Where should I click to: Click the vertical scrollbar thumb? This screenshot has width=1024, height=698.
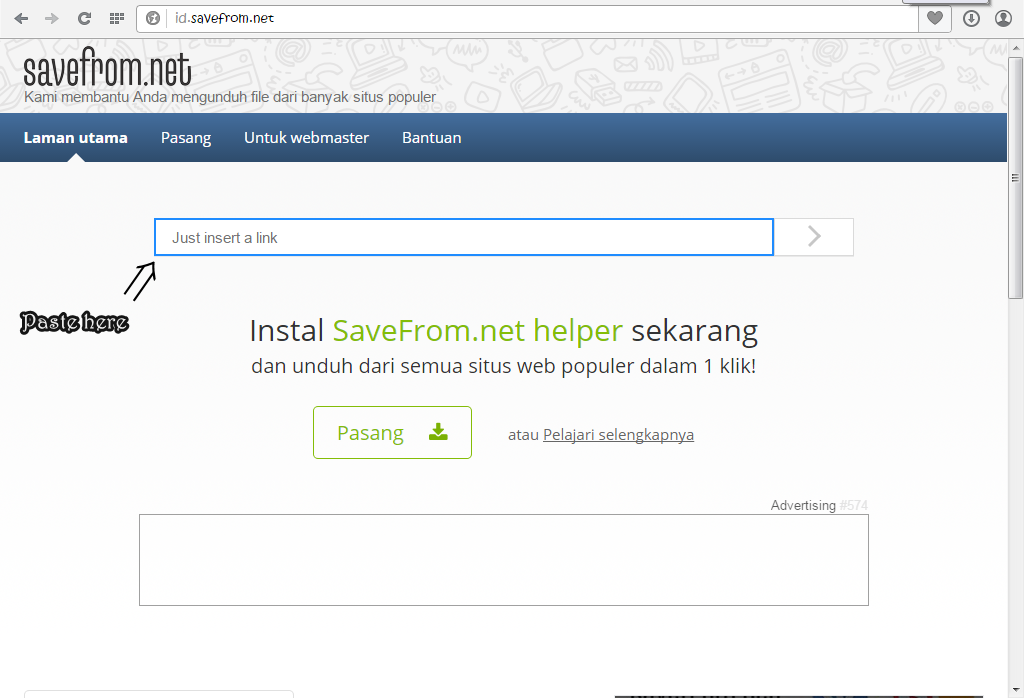point(1015,178)
